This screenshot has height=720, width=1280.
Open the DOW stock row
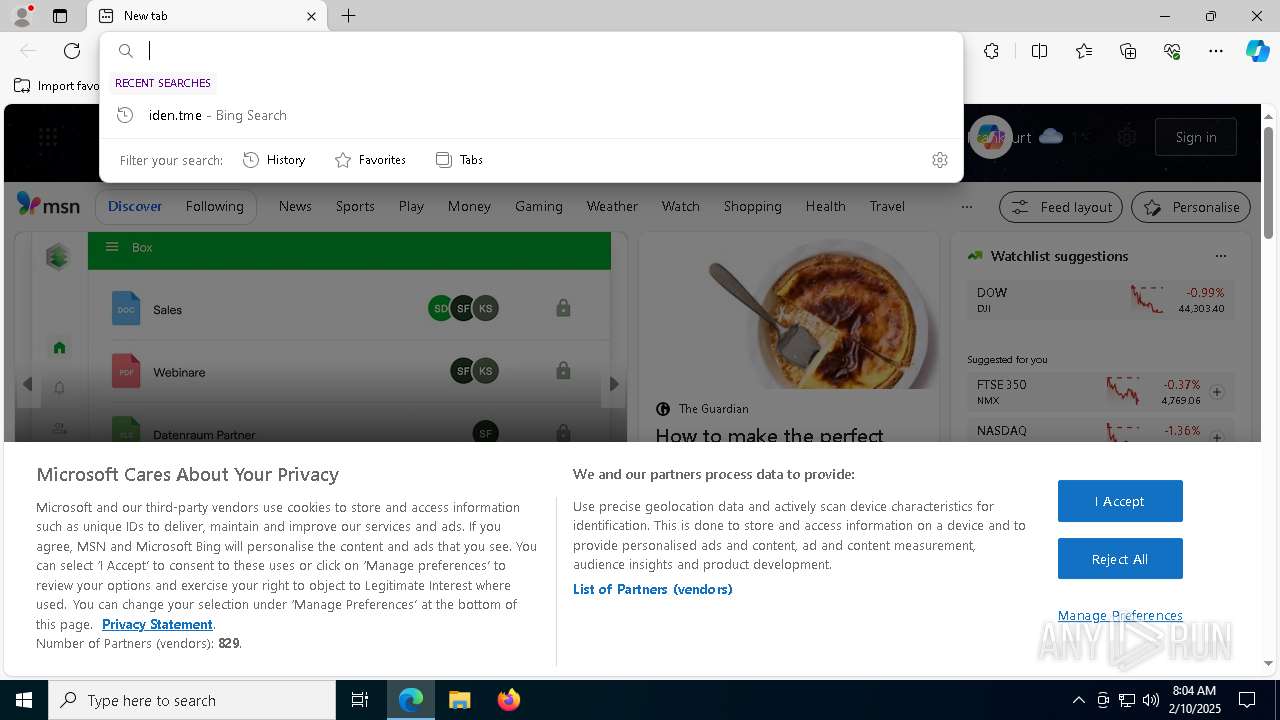click(1100, 300)
